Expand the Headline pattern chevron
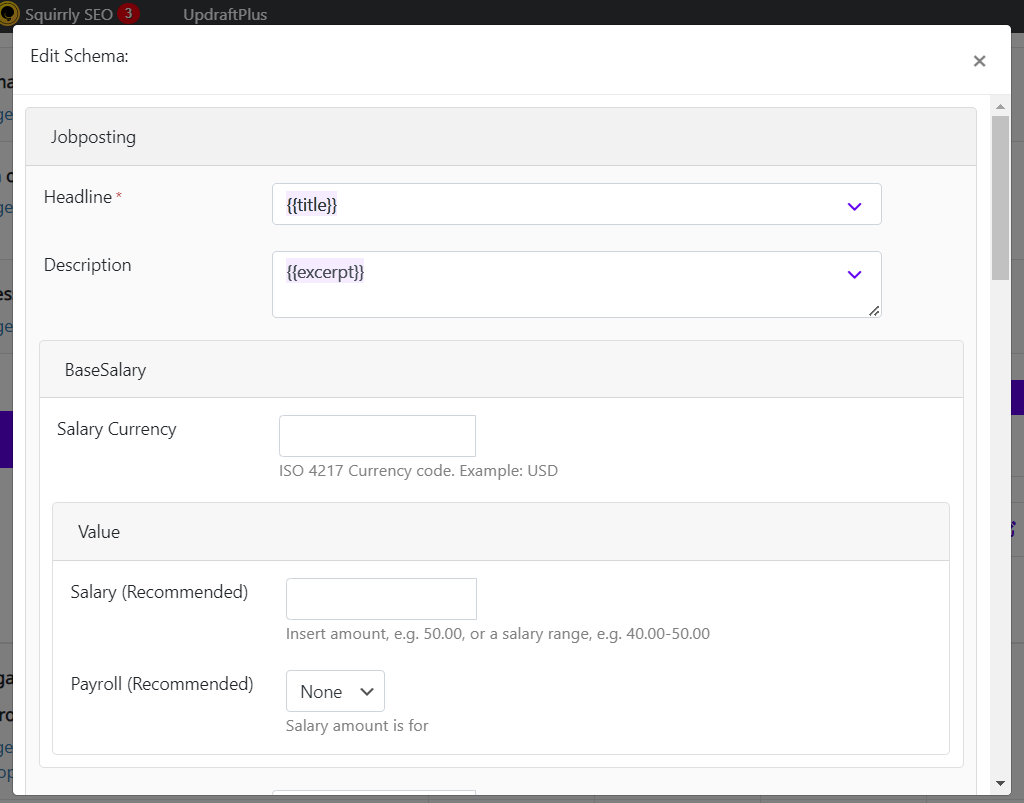This screenshot has height=803, width=1024. [x=854, y=206]
